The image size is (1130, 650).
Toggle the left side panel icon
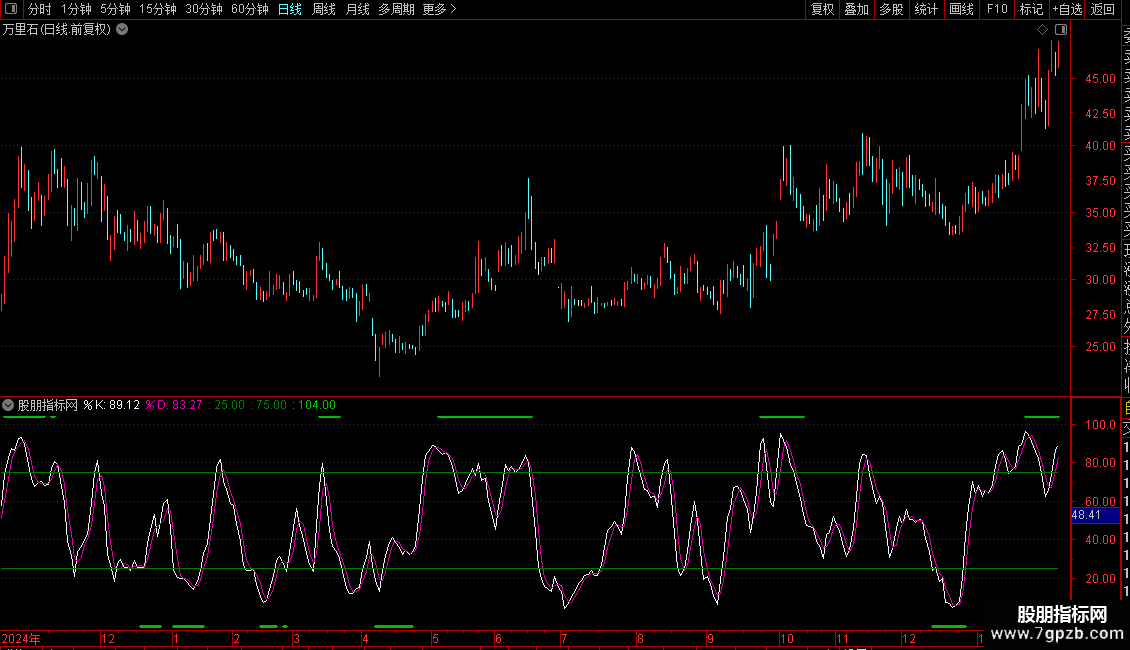pos(11,9)
